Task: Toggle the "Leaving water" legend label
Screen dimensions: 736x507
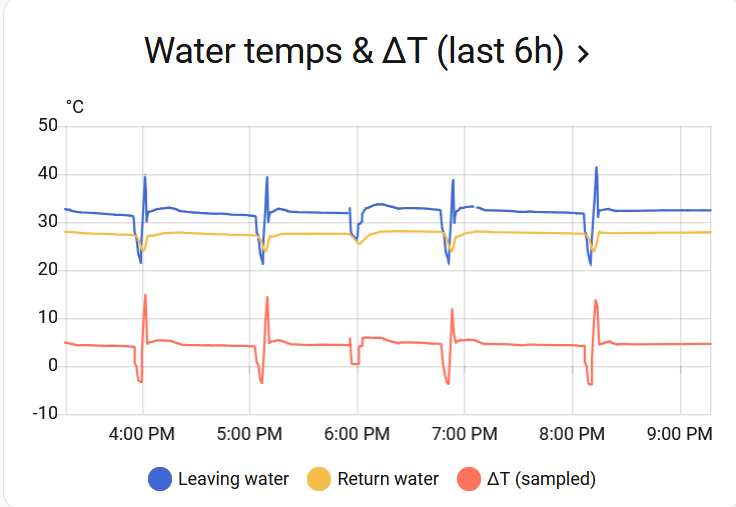Action: click(x=233, y=479)
